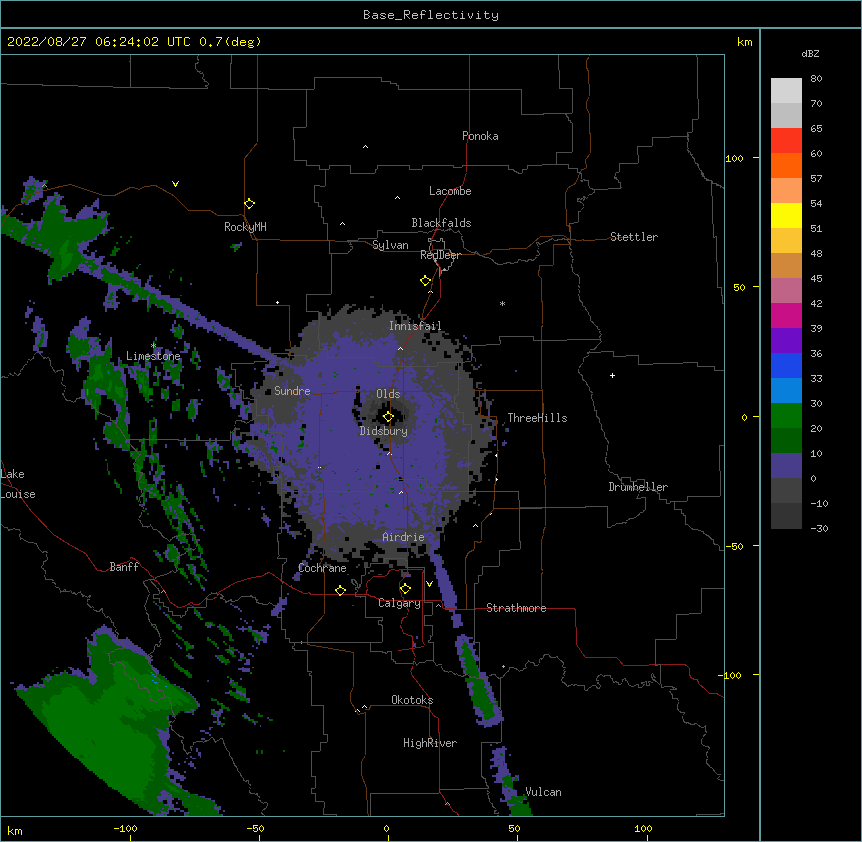Click the Strathmore label
The width and height of the screenshot is (862, 842).
click(x=516, y=608)
